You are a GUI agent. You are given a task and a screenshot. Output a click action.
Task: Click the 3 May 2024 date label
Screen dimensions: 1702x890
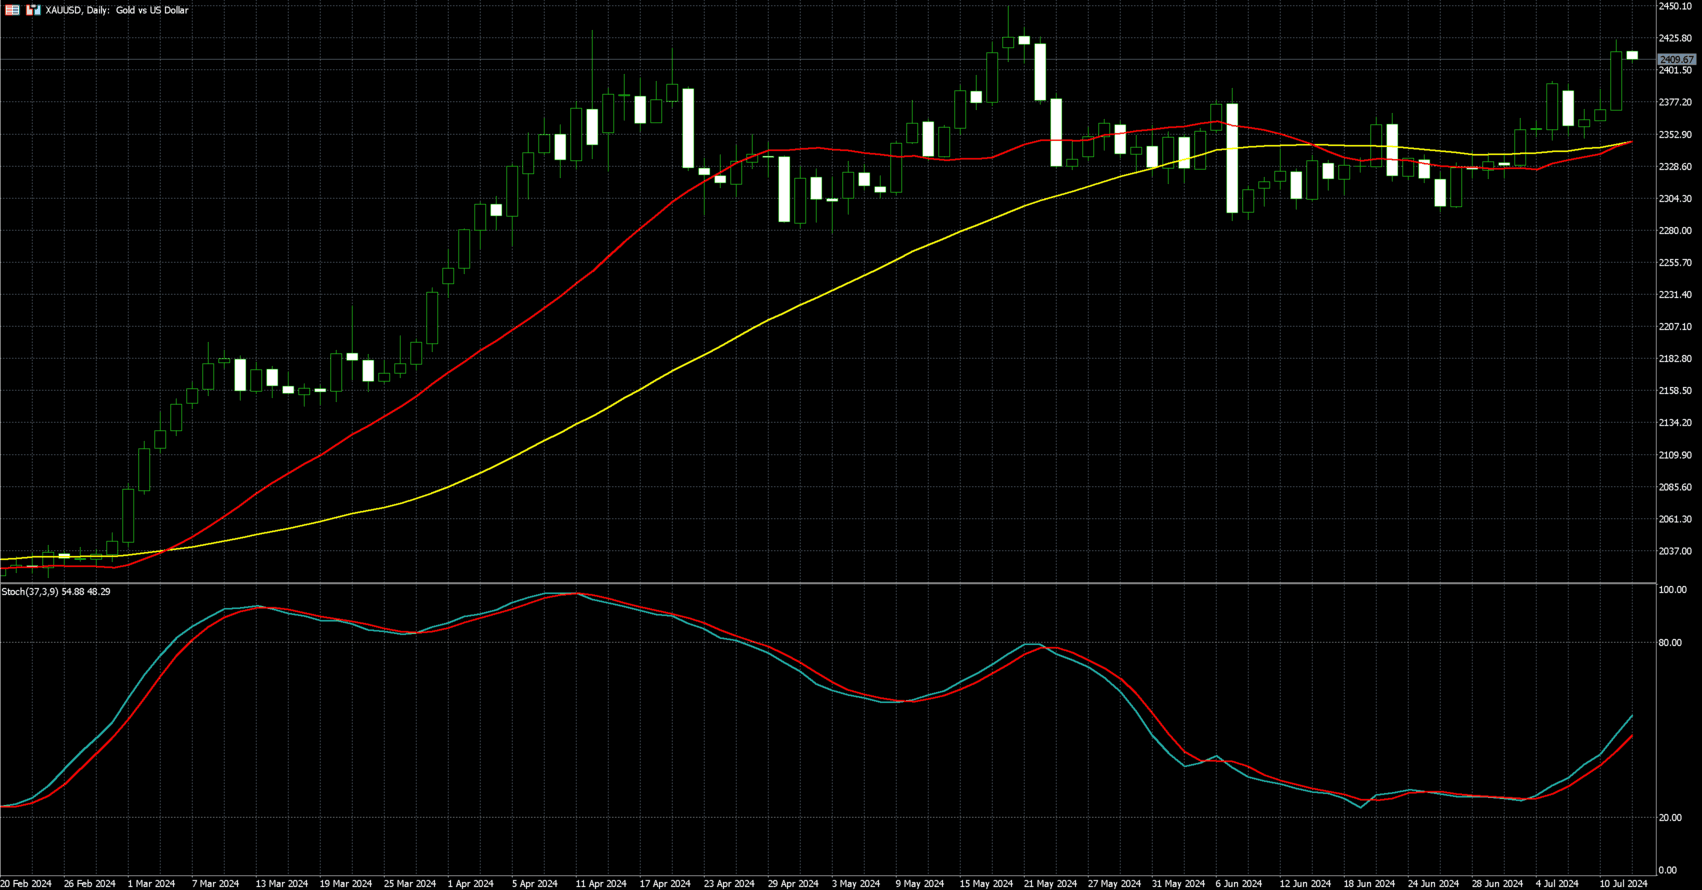[x=856, y=884]
